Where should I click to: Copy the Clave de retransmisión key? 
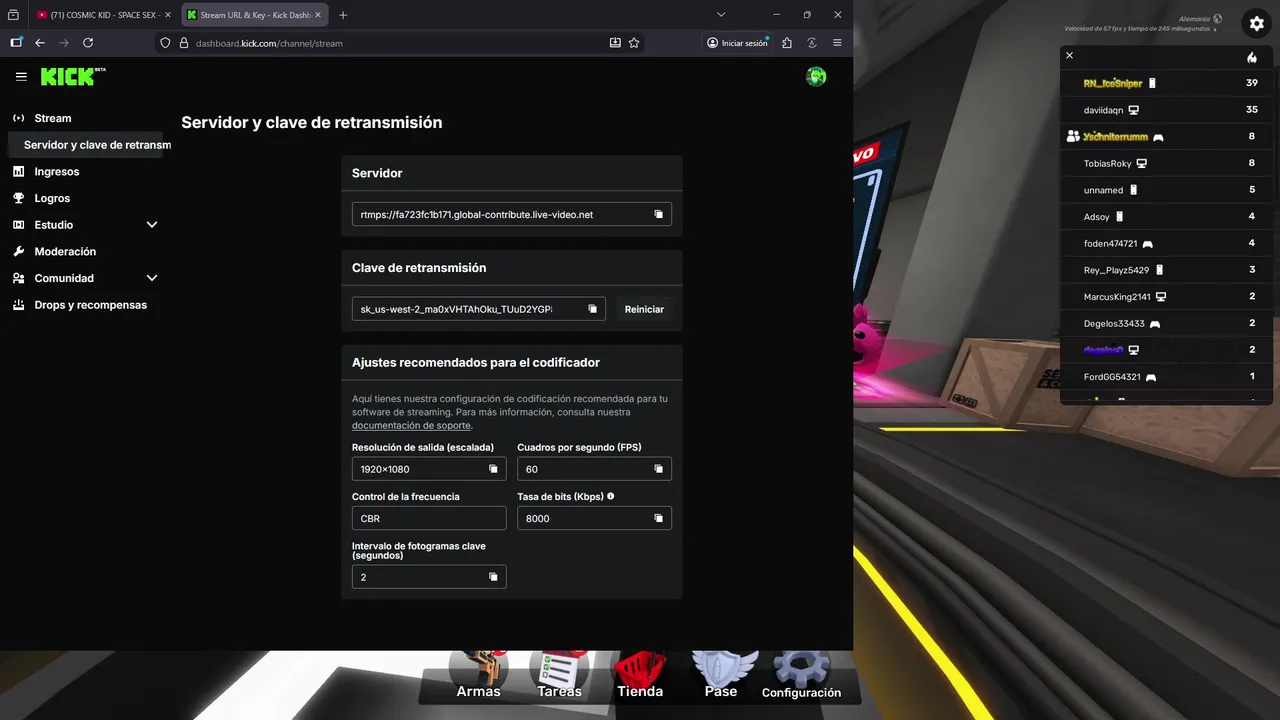(x=592, y=309)
